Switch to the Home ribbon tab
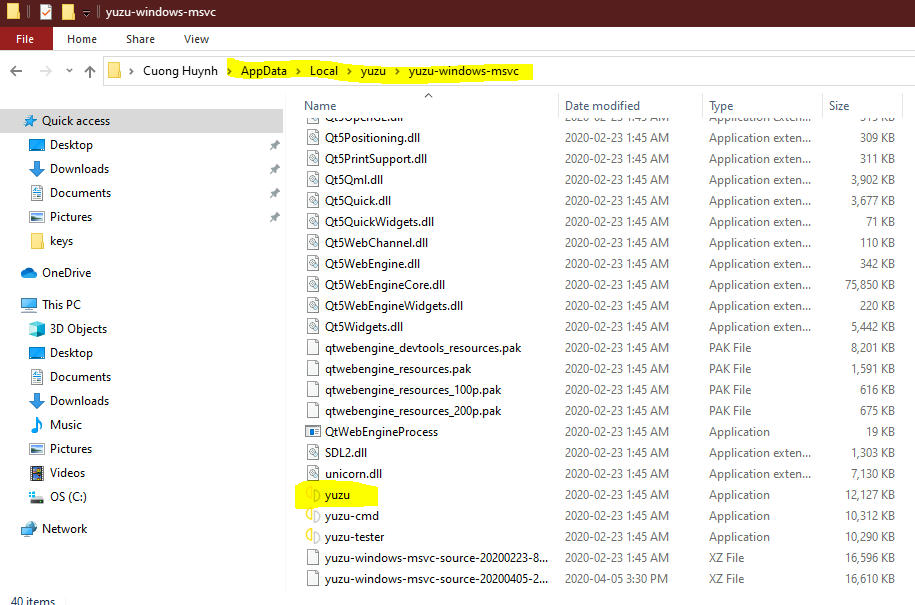The height and width of the screenshot is (605, 915). (x=82, y=39)
